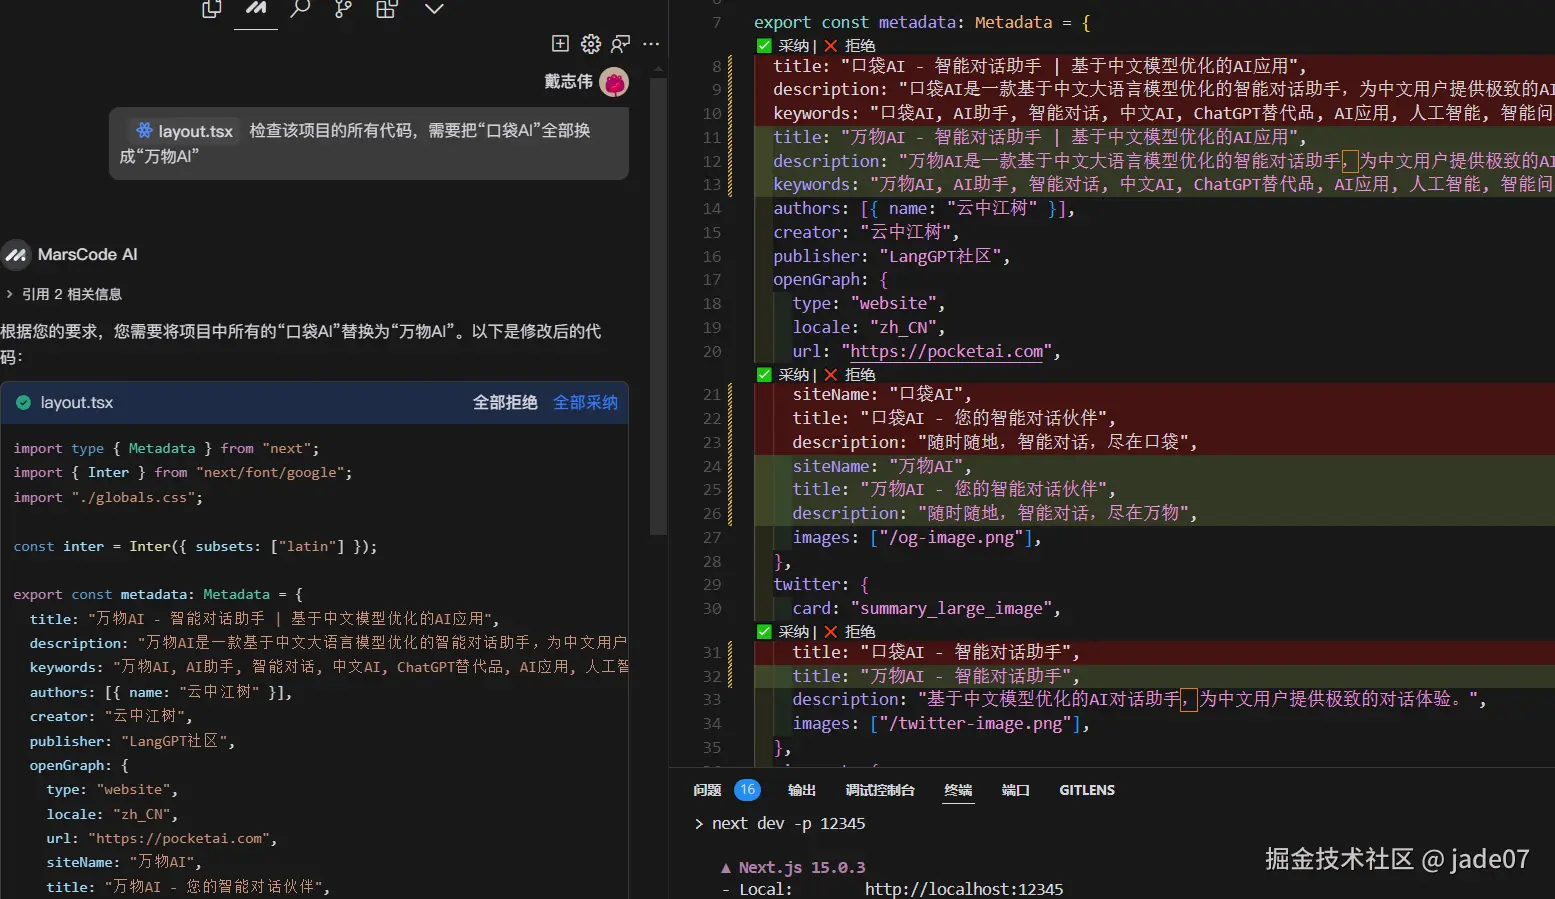
Task: Select the MarsCode AI icon in activity bar
Action: [256, 10]
